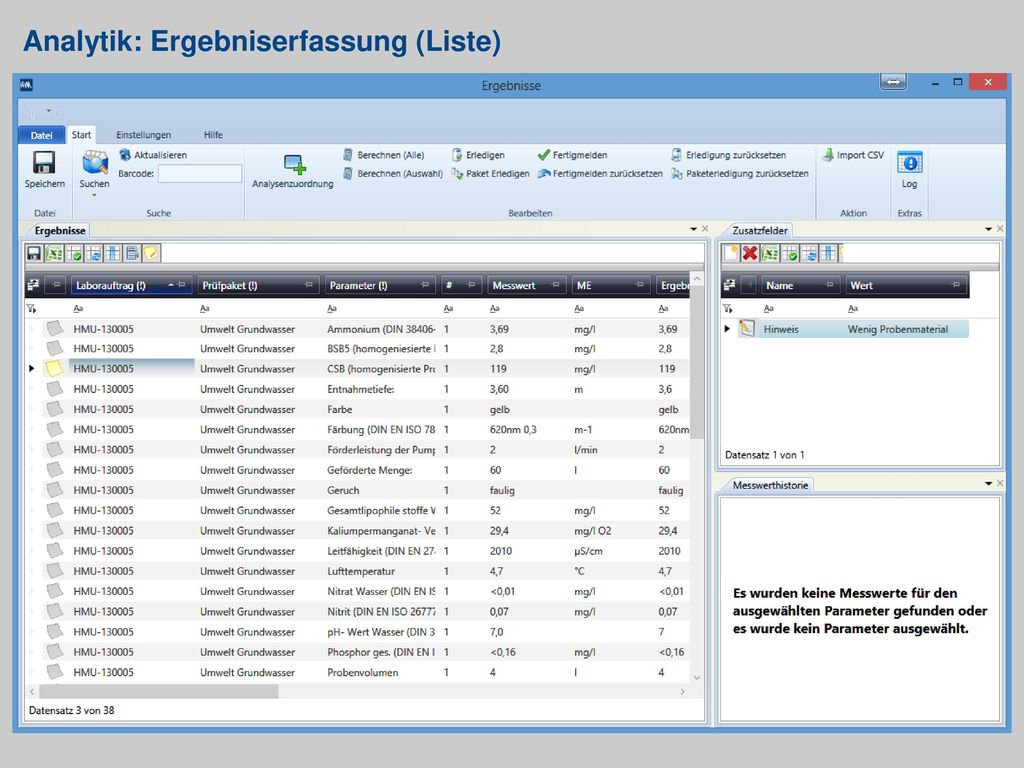
Task: Open the Ergebnisse panel options dropdown arrow
Action: click(x=694, y=229)
